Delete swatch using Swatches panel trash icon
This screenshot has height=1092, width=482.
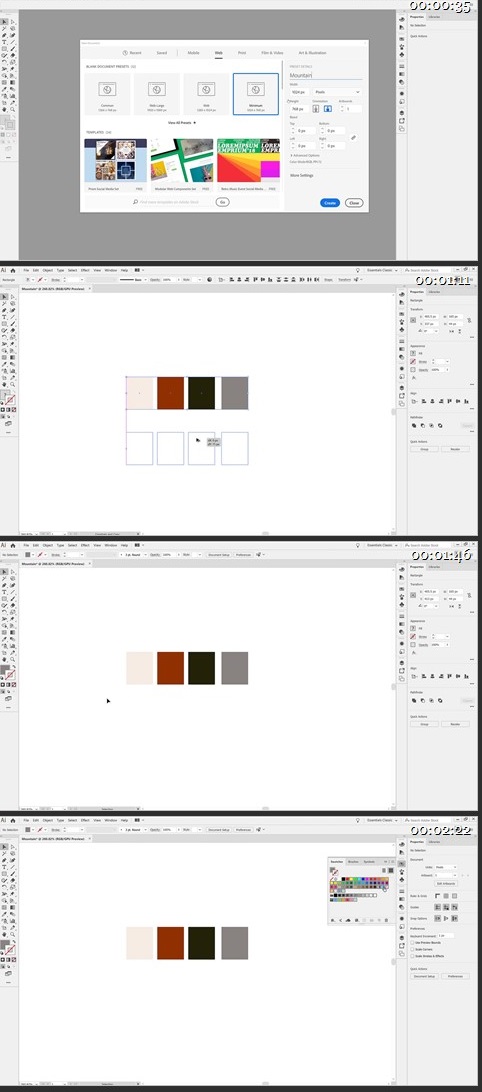[387, 920]
